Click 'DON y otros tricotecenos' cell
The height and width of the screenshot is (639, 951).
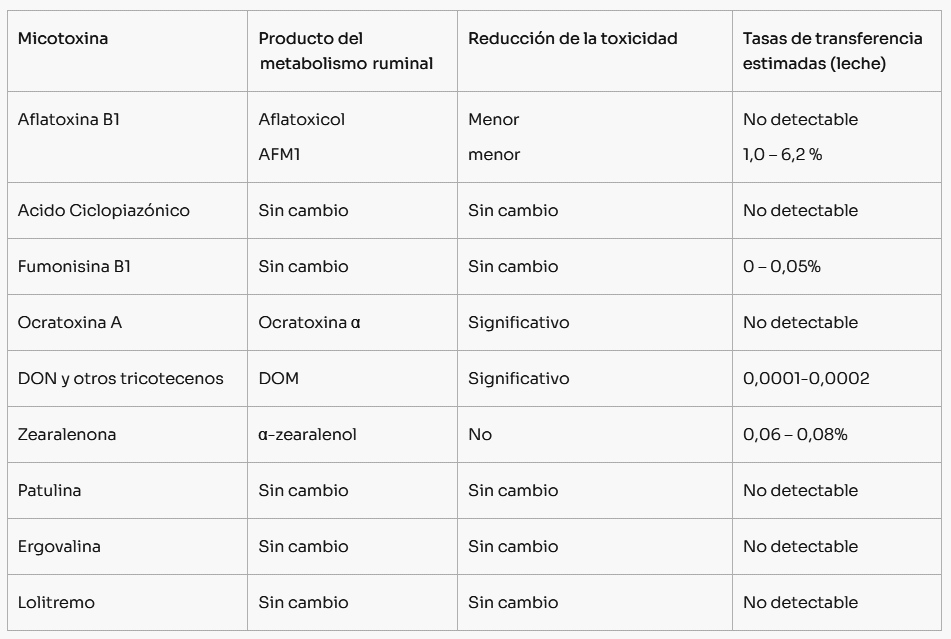point(120,379)
